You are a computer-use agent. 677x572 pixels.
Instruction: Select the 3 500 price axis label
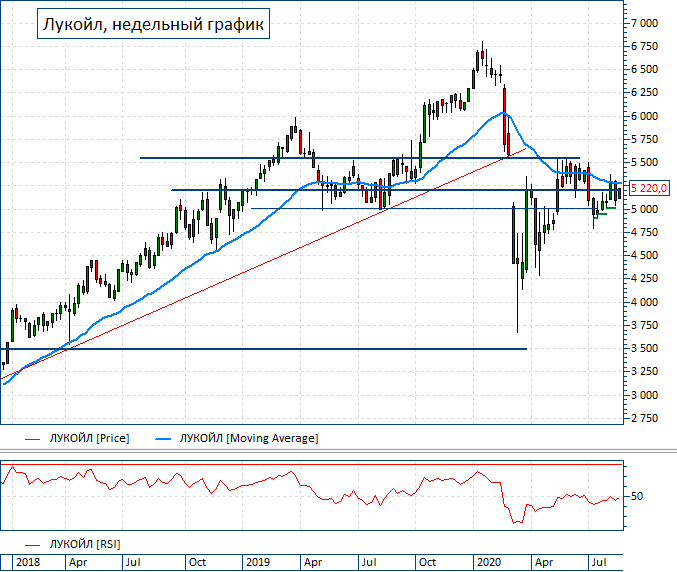(645, 348)
